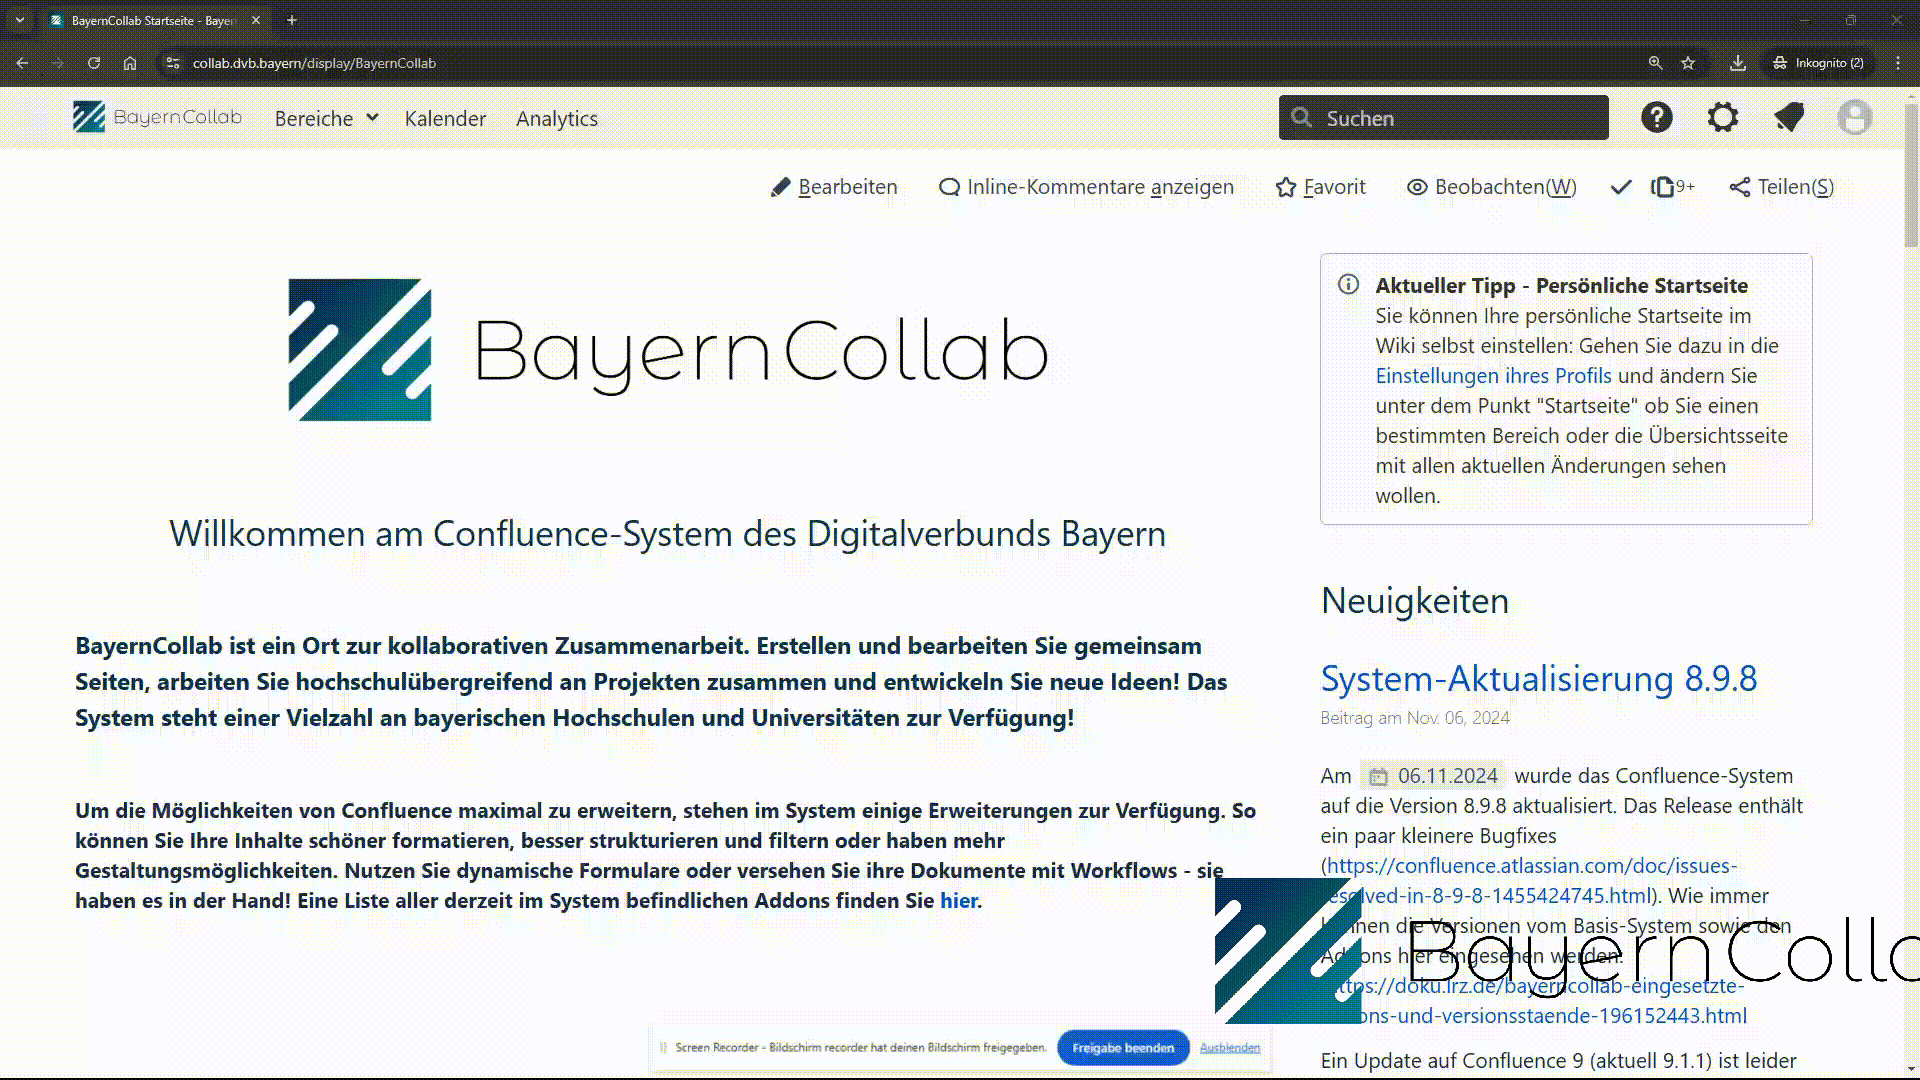This screenshot has height=1080, width=1920.
Task: Open the browser tab search chevron
Action: 19,20
